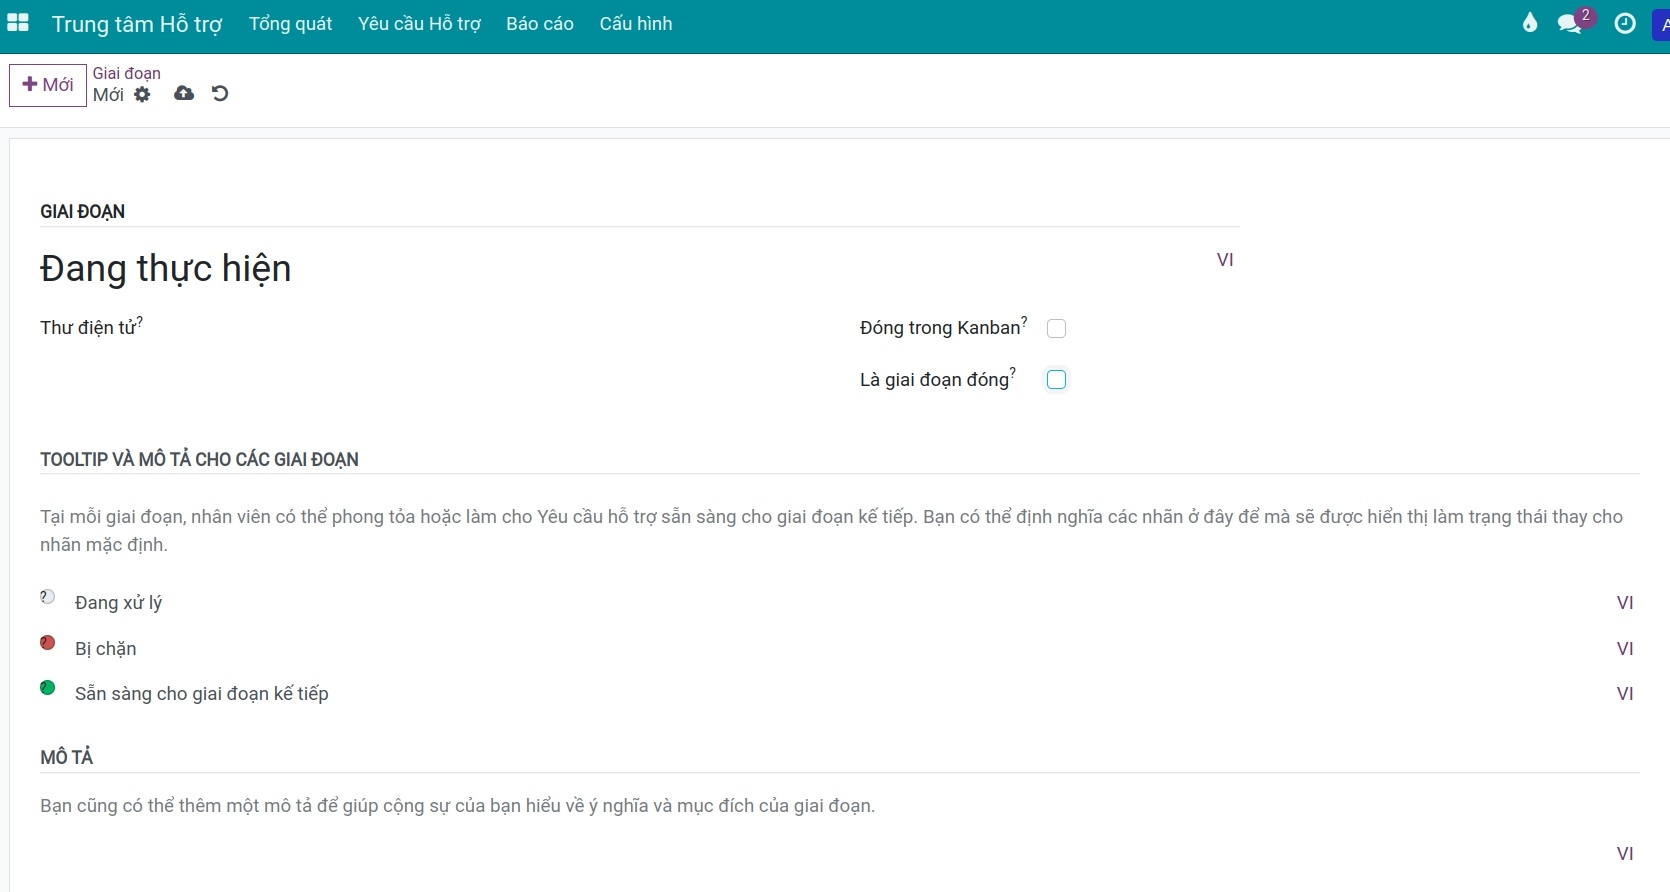Click the Bị chặn label field
The height and width of the screenshot is (892, 1670).
point(840,649)
